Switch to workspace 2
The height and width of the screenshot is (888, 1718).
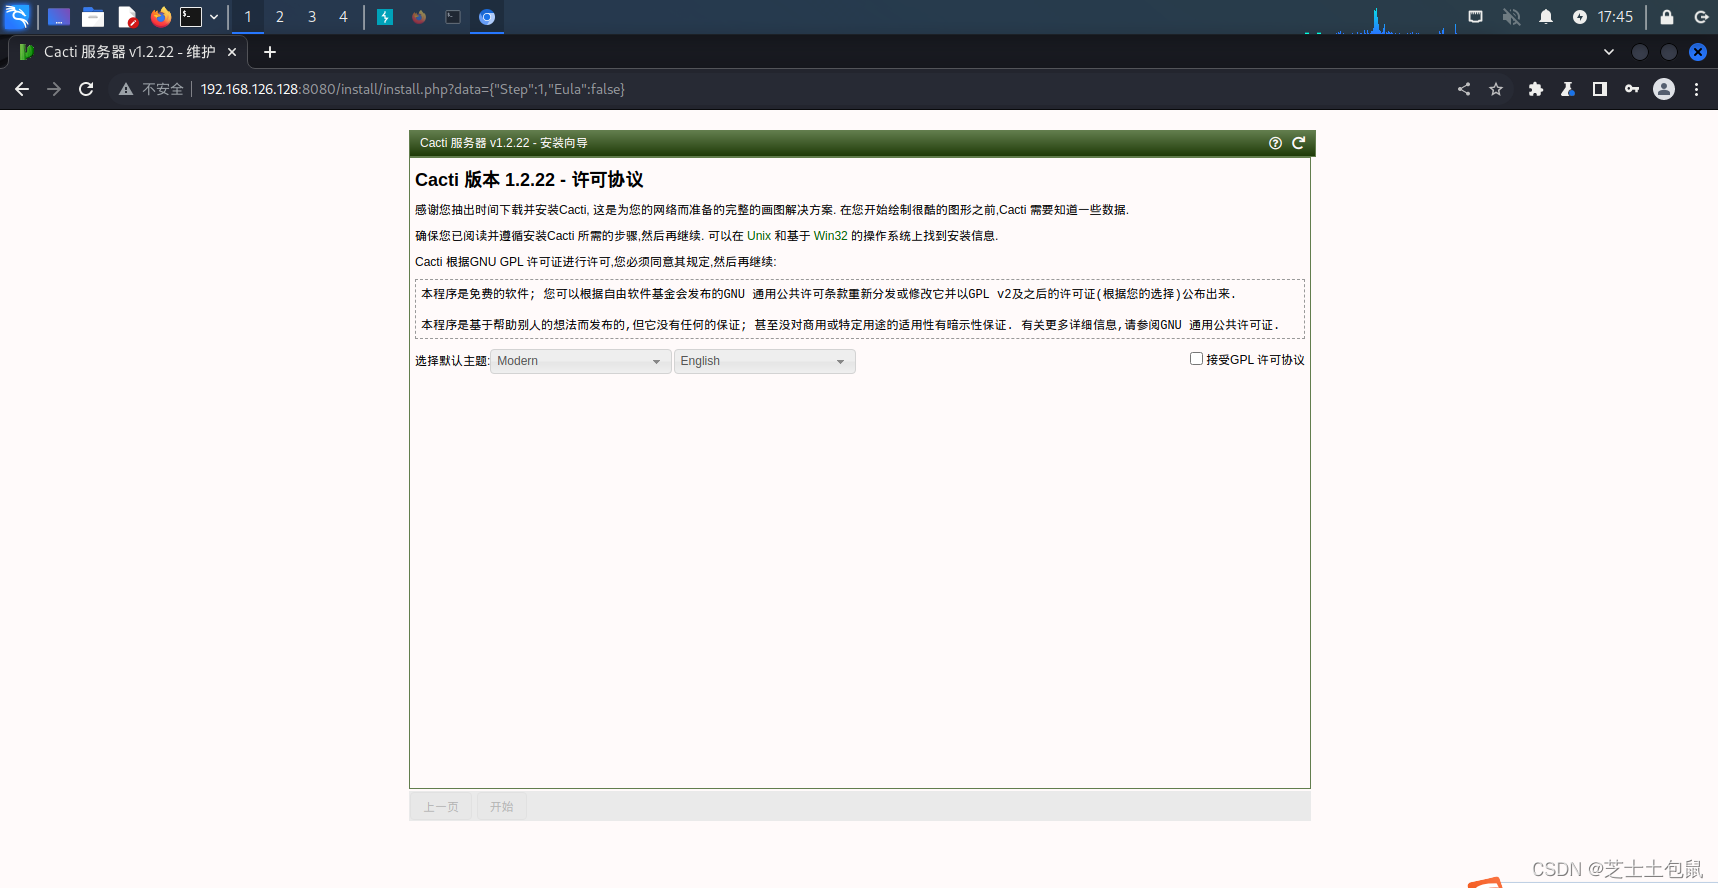click(280, 17)
